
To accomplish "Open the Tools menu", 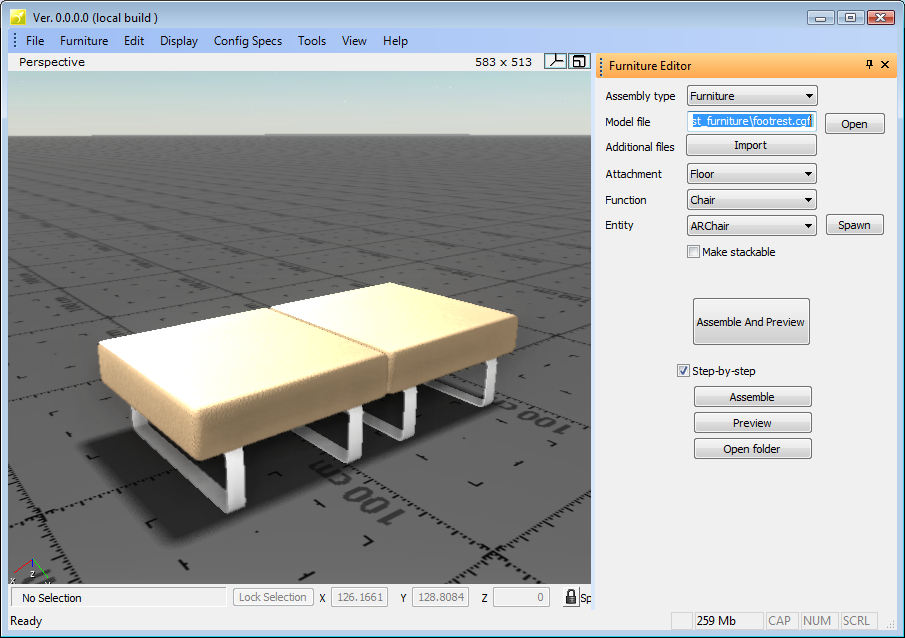I will 312,41.
